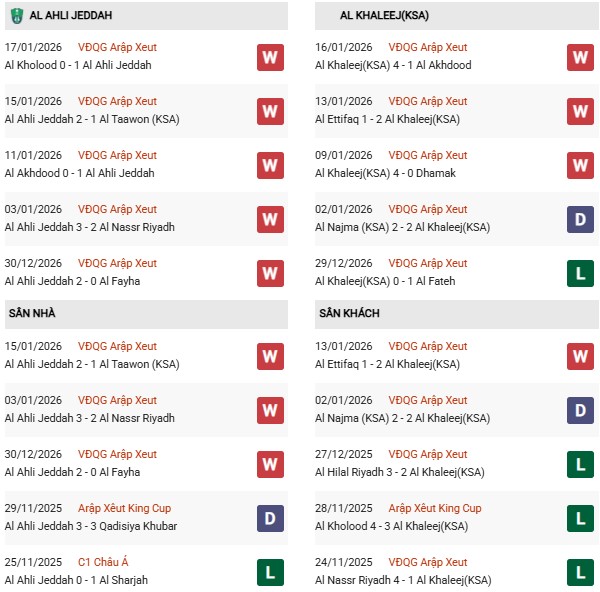Select W badge beside Al Akhdood 0-1 result
This screenshot has width=600, height=592.
(270, 165)
